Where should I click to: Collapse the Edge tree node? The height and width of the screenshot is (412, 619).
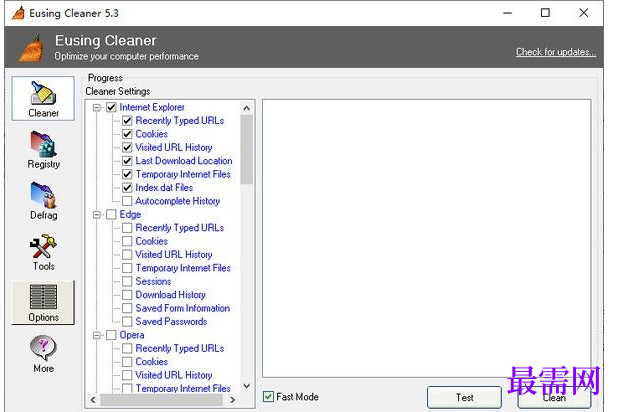(97, 215)
